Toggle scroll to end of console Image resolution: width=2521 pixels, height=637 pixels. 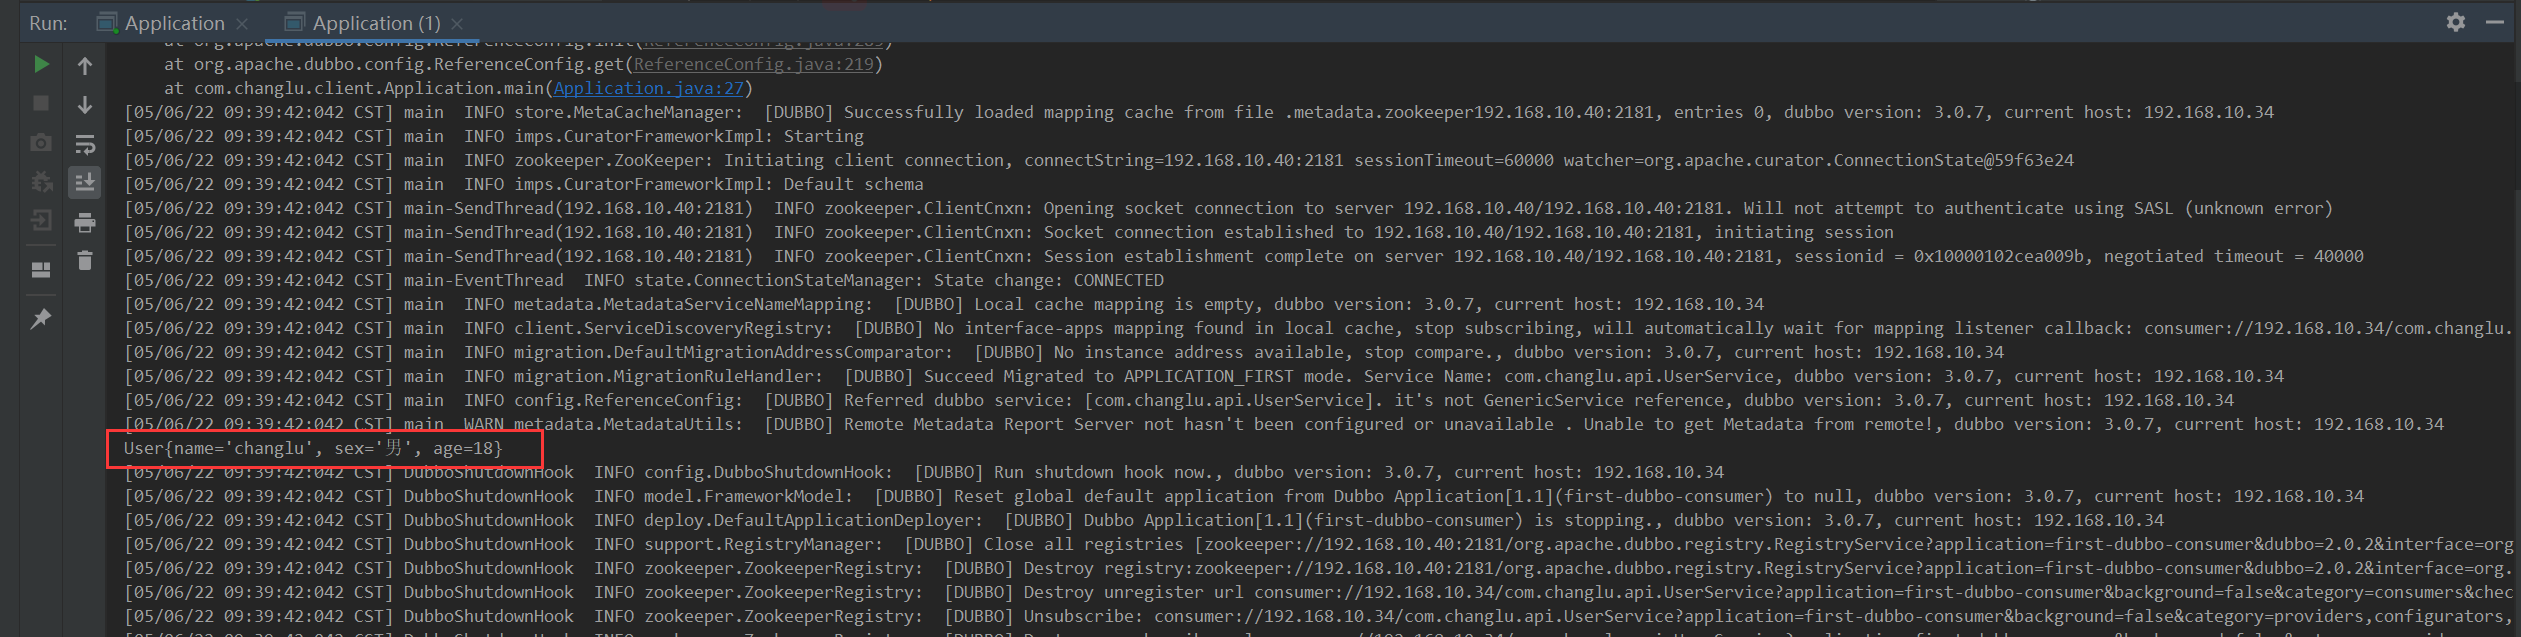85,183
